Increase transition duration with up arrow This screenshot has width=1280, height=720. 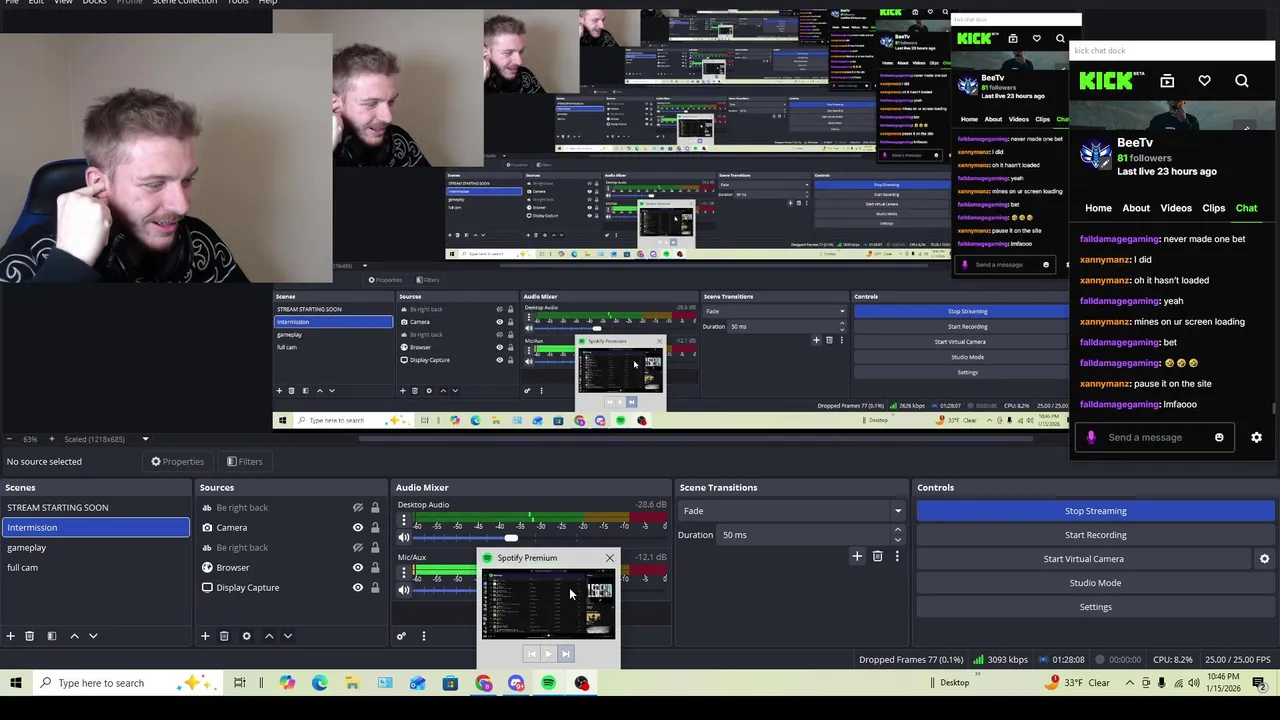click(897, 530)
